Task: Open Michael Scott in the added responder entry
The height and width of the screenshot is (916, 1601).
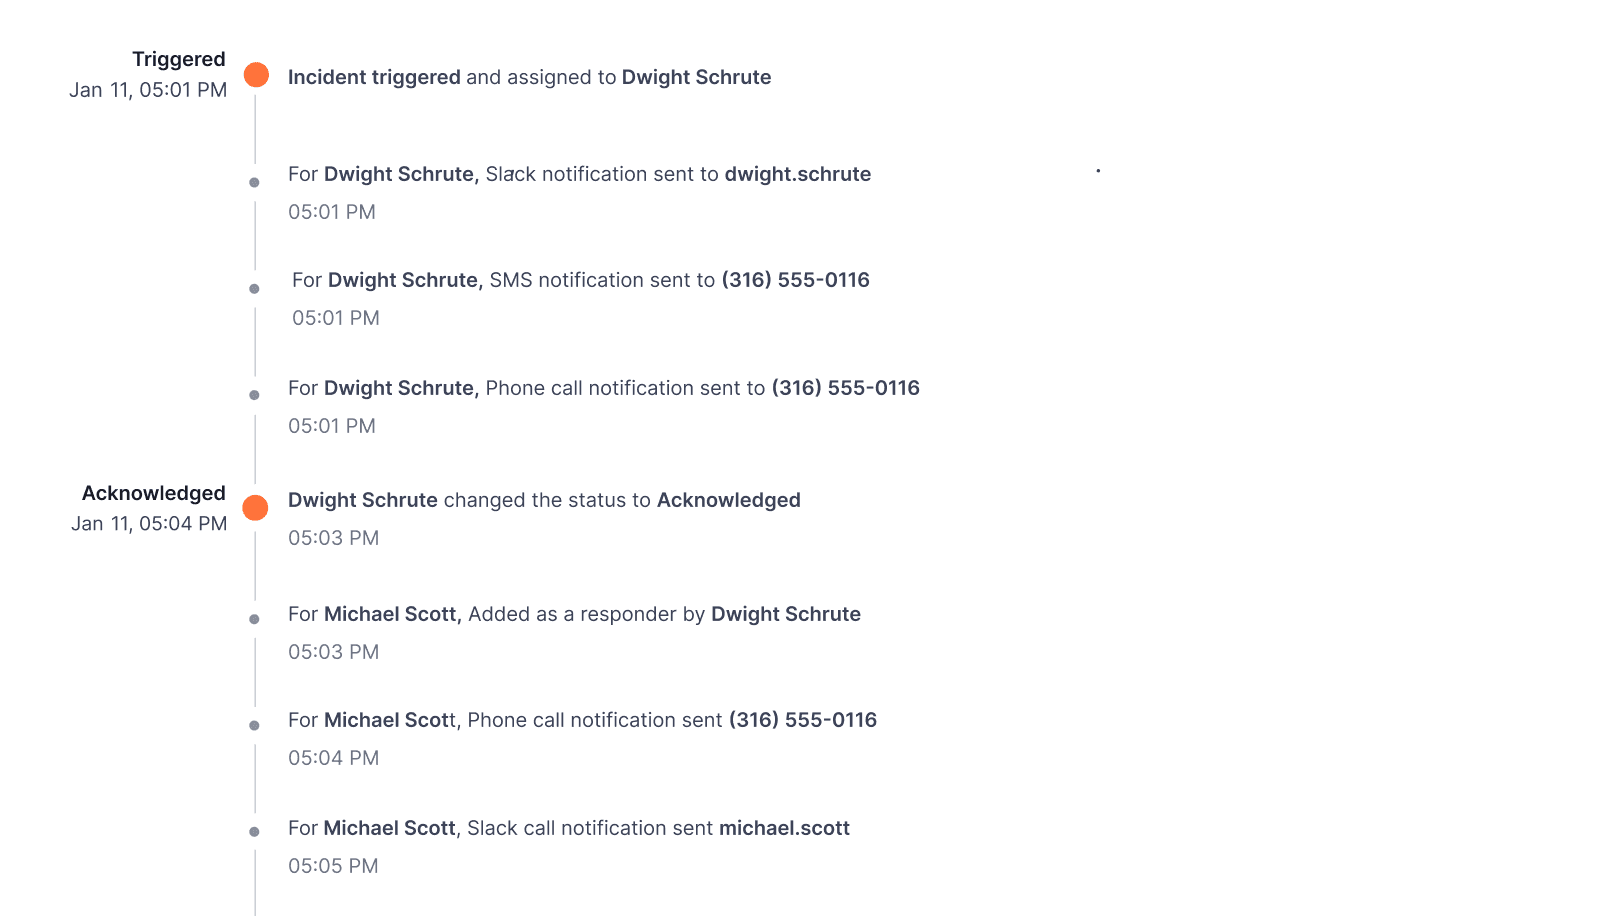Action: 392,614
